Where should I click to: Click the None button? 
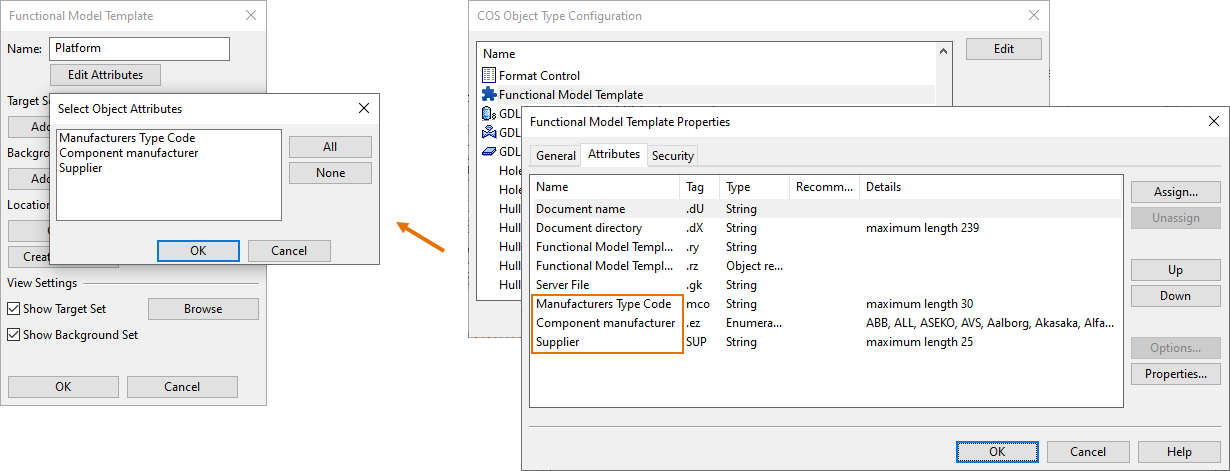[330, 173]
